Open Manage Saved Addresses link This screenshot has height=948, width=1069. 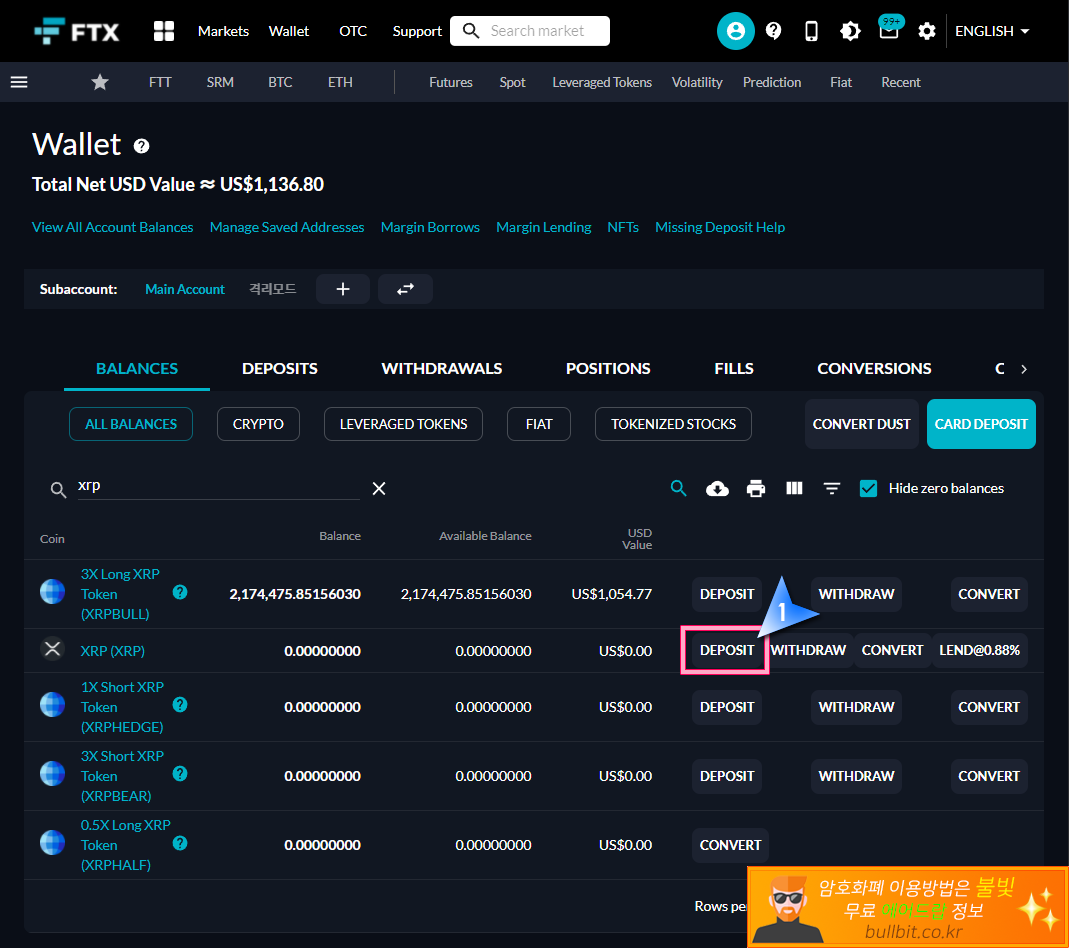tap(287, 227)
